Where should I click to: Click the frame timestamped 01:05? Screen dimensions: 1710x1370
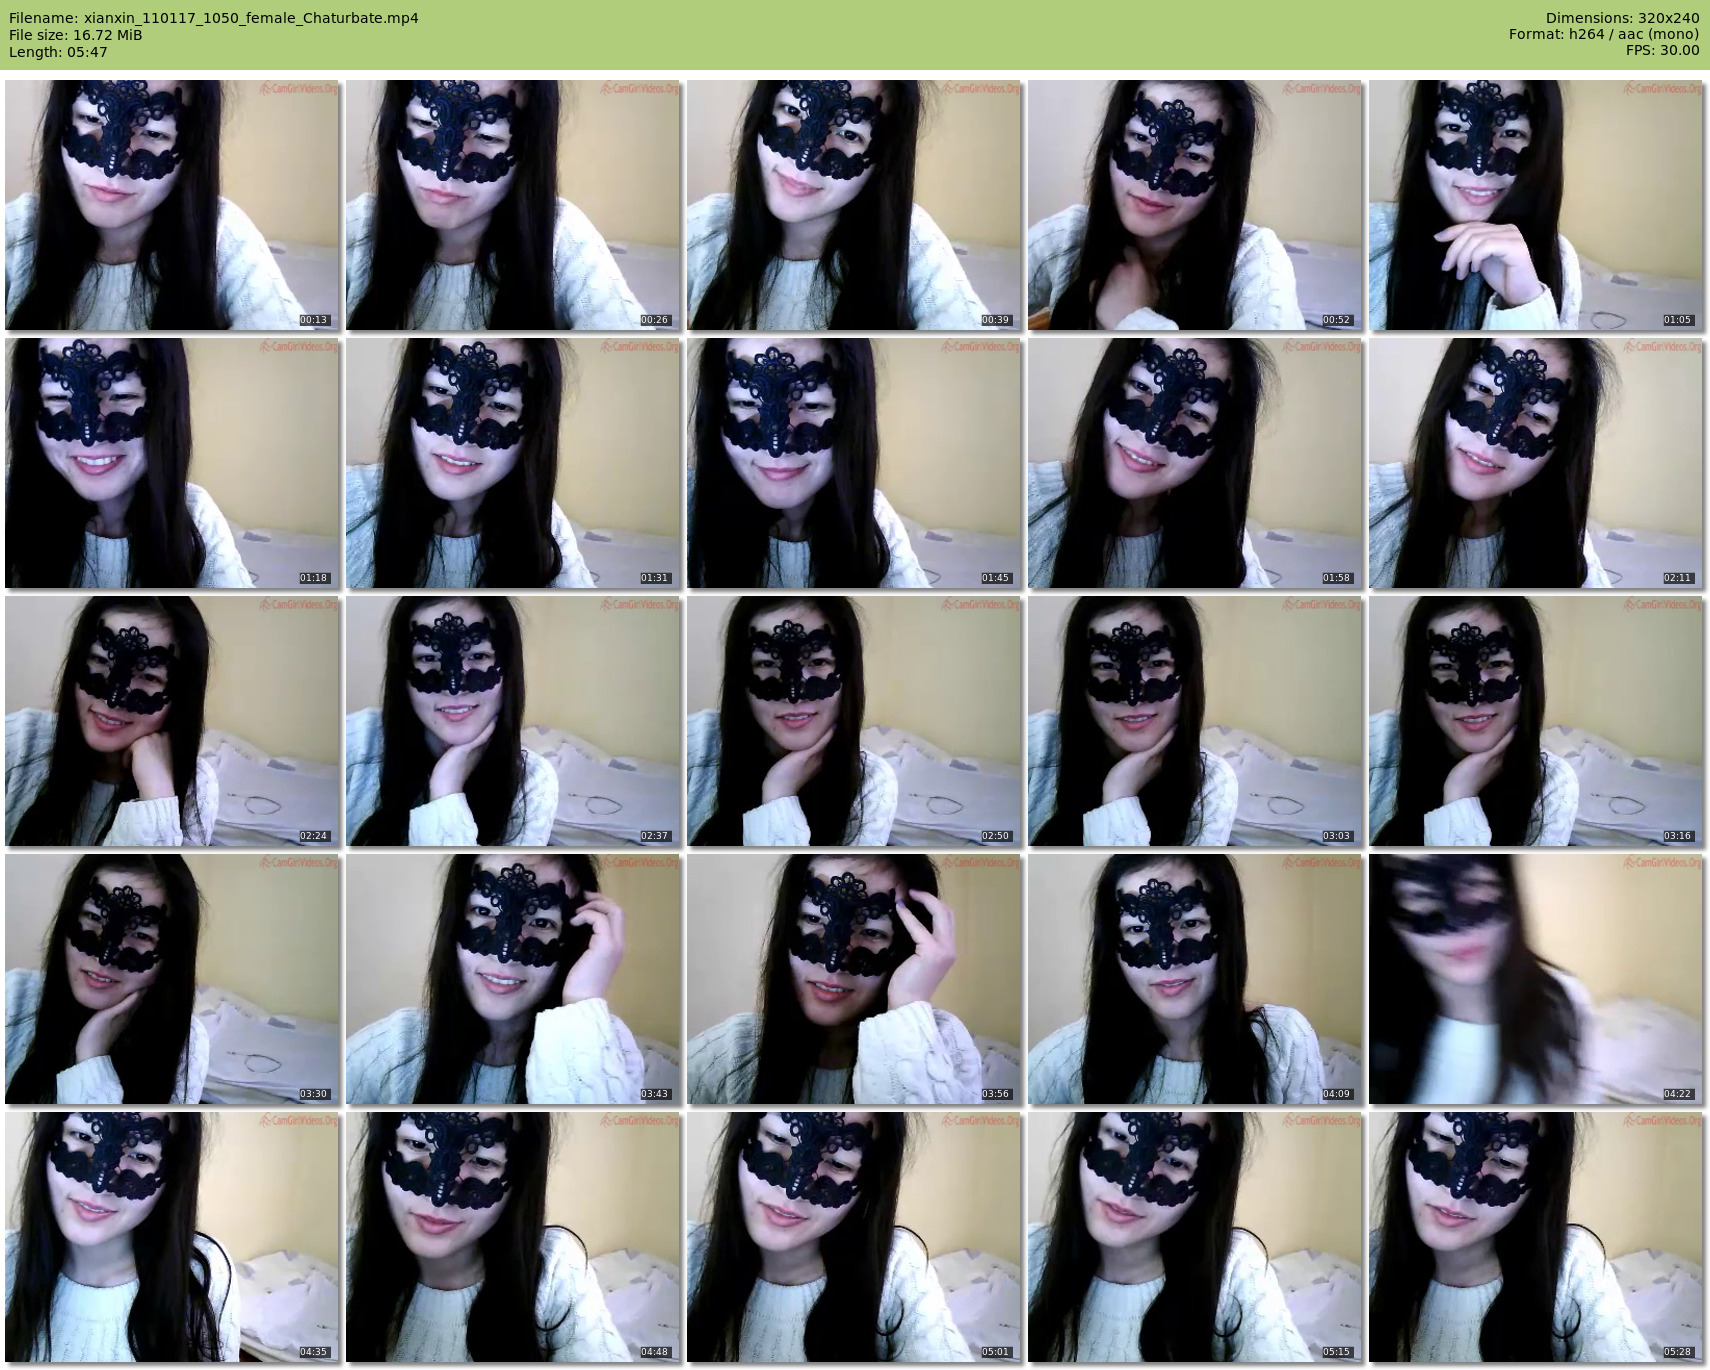[x=1536, y=205]
